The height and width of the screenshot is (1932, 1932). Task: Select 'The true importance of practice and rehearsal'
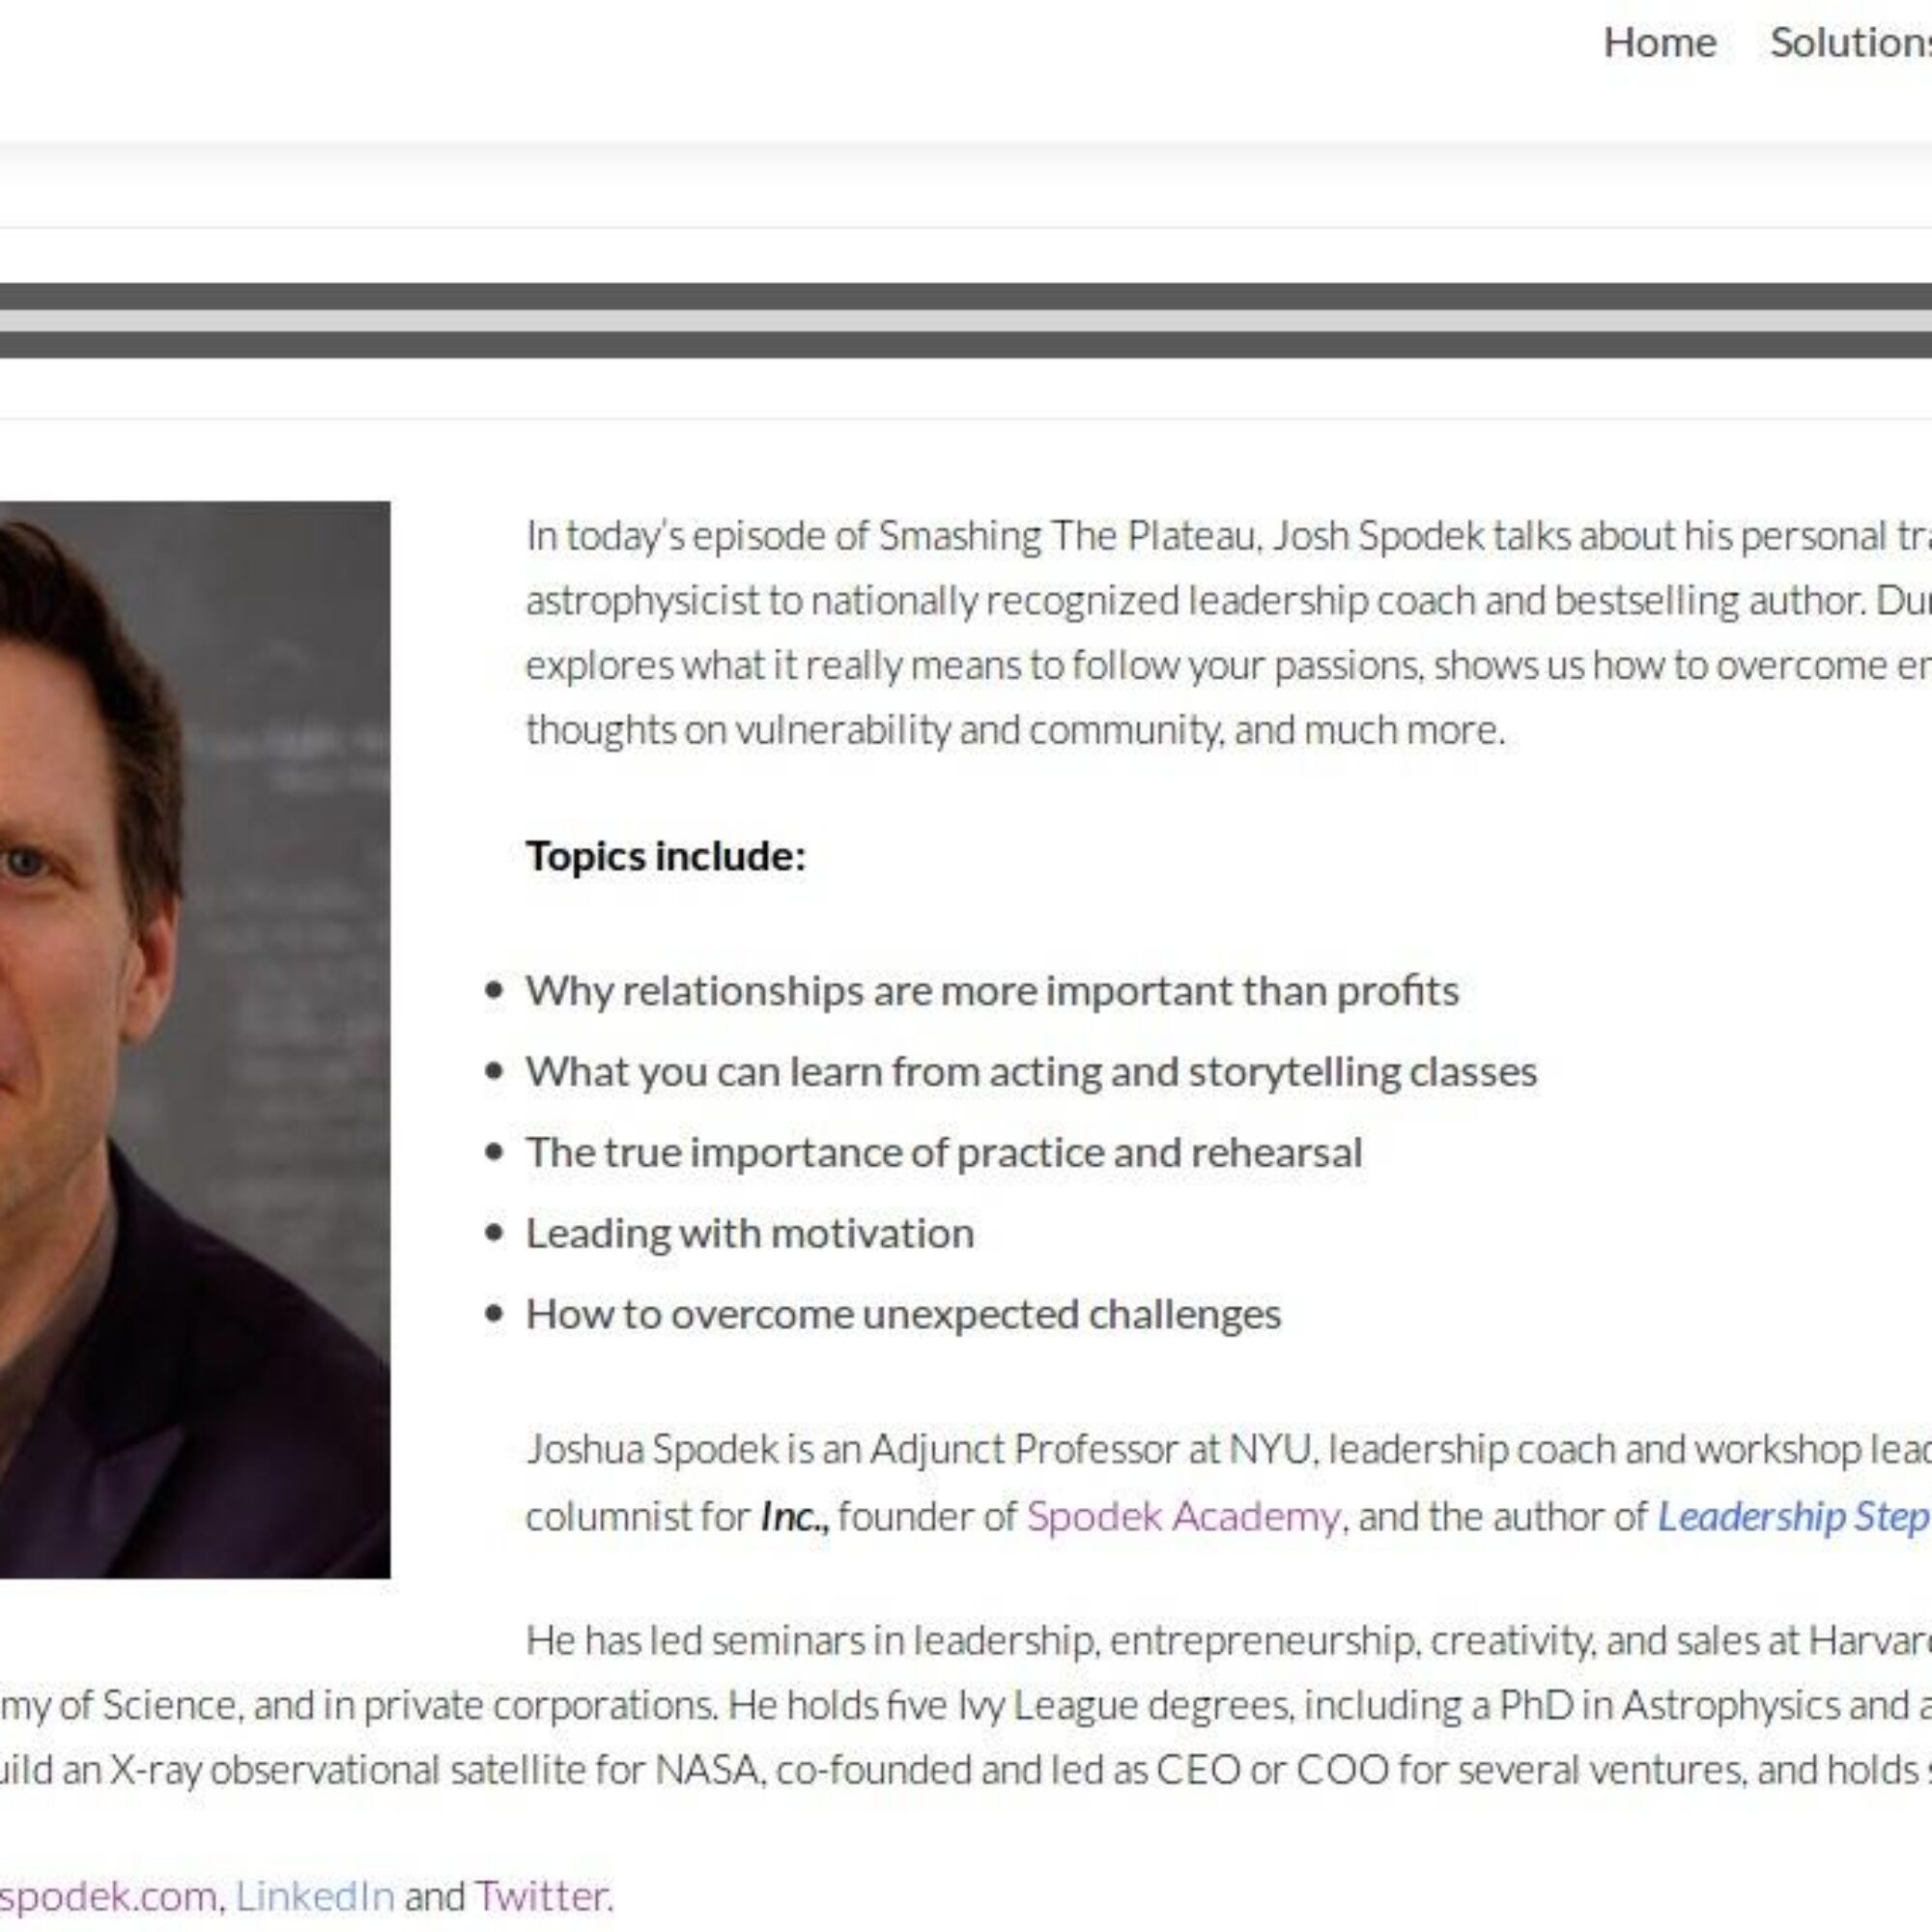pyautogui.click(x=944, y=1152)
